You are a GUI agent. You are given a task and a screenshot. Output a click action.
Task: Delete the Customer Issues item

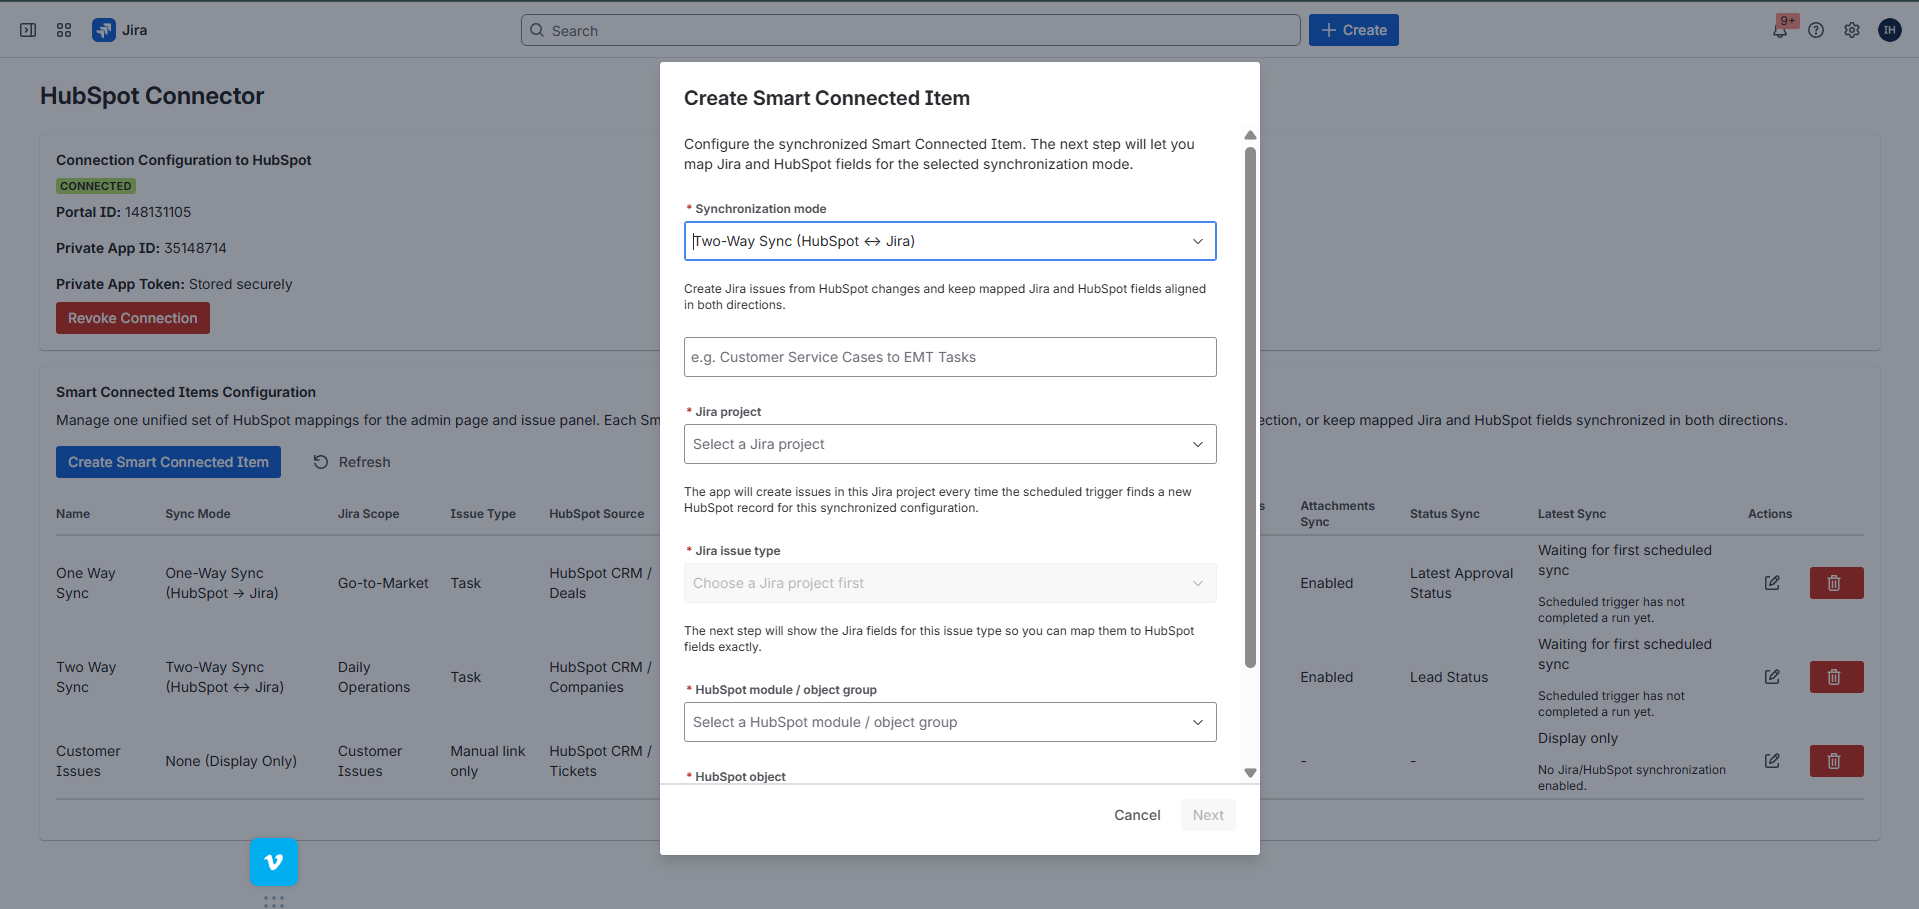1836,760
